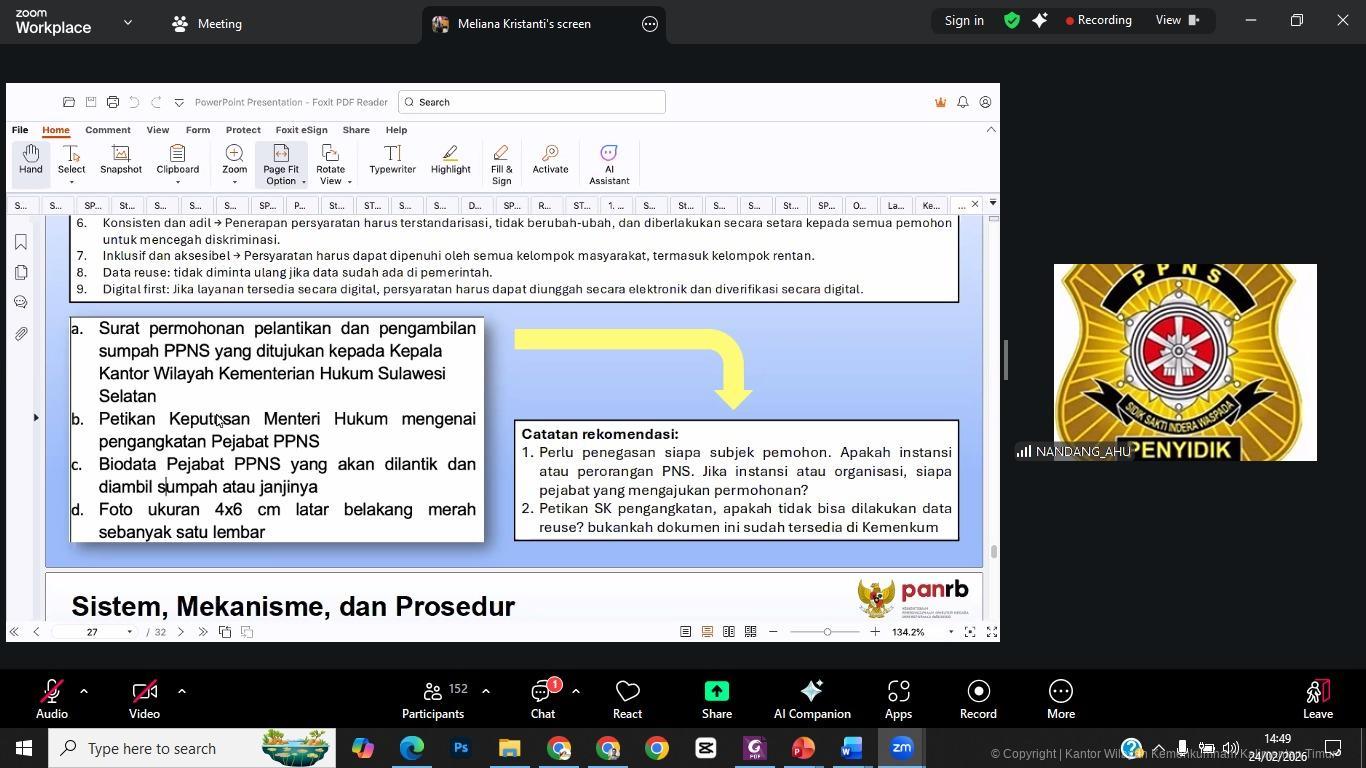The height and width of the screenshot is (768, 1366).
Task: Adjust the zoom level slider
Action: pos(827,632)
